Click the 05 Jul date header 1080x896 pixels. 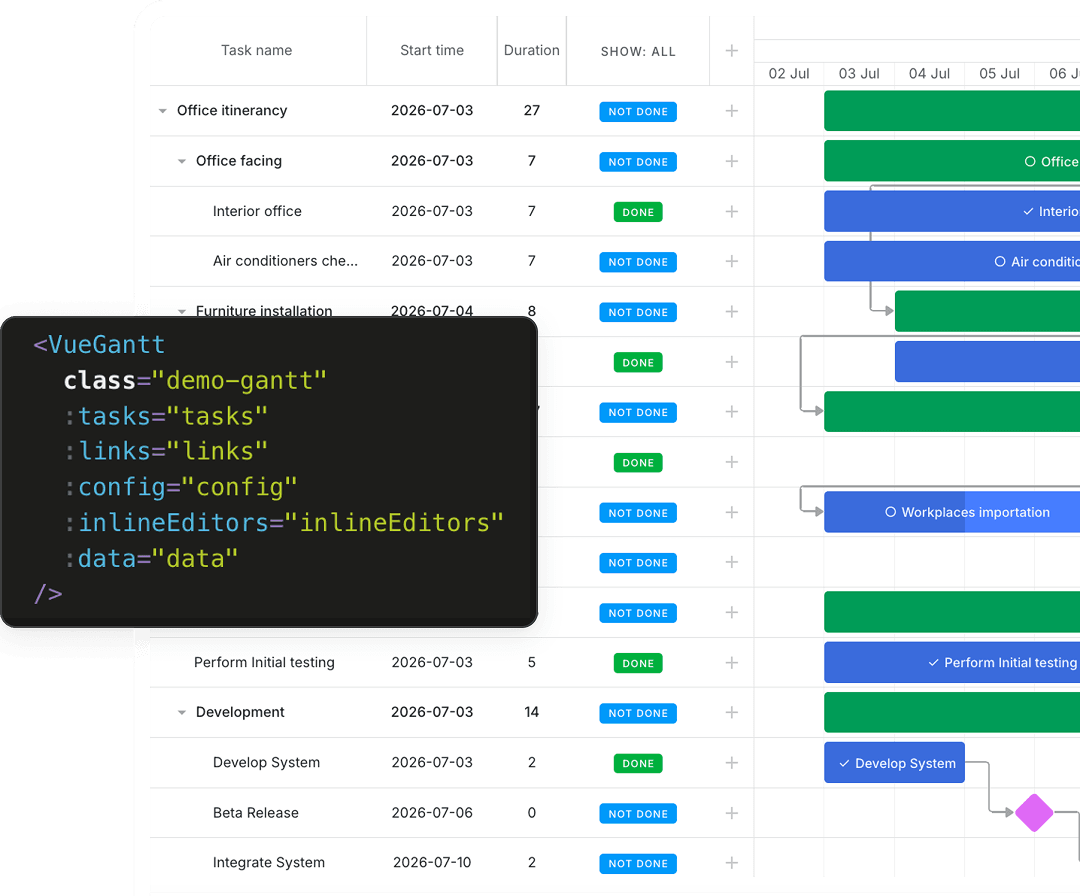[999, 74]
